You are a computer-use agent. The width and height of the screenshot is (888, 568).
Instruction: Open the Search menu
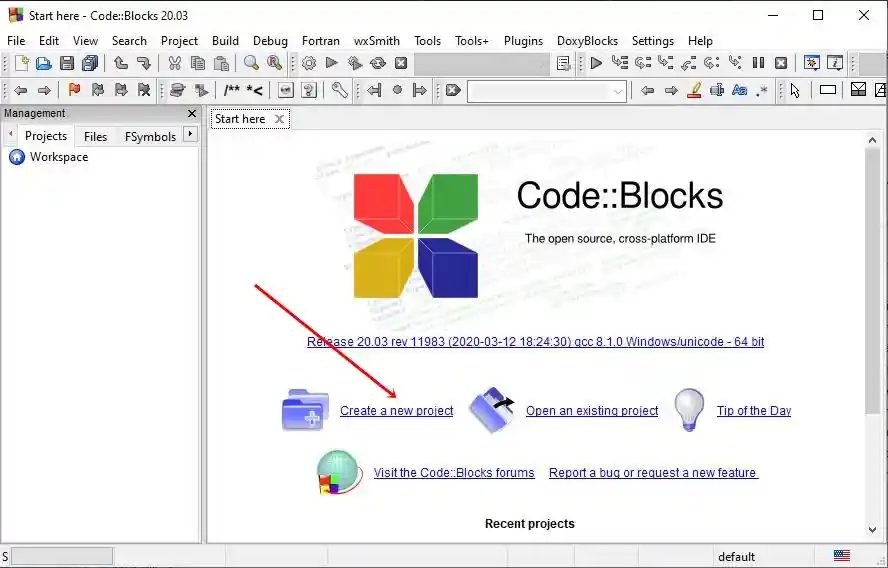tap(129, 41)
